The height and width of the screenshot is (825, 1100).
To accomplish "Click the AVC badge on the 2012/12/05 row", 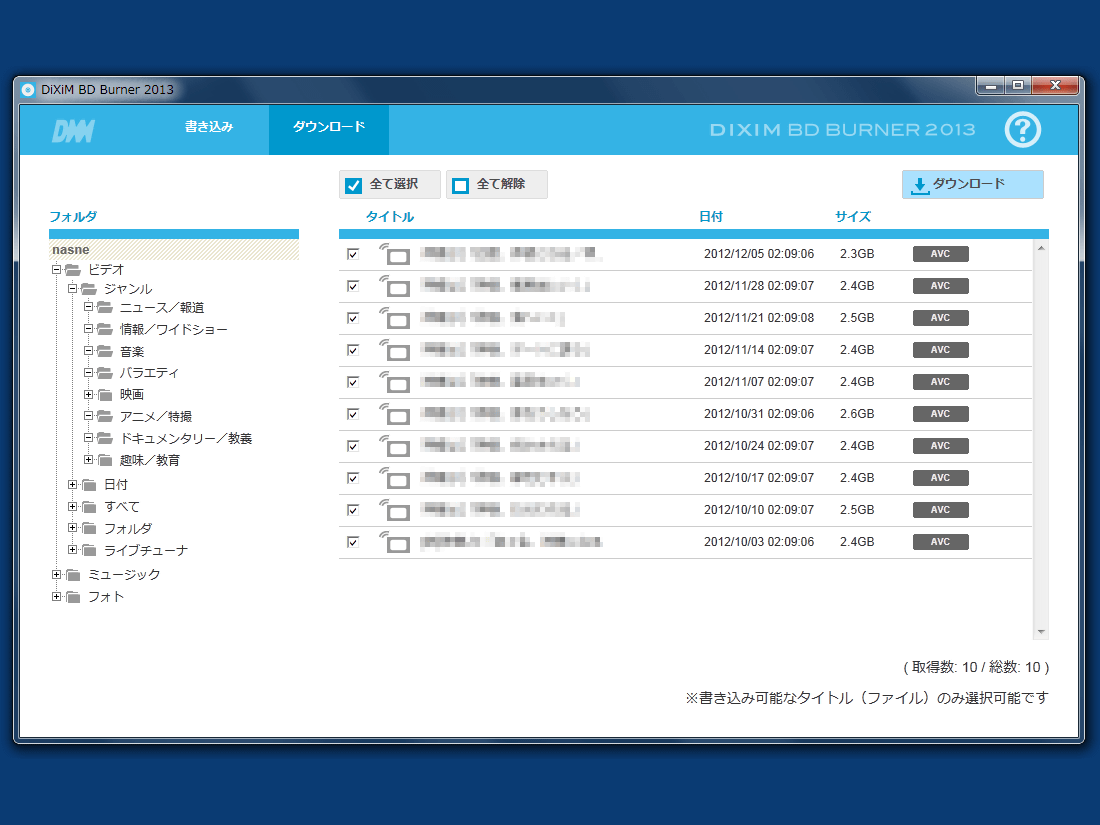I will [940, 254].
